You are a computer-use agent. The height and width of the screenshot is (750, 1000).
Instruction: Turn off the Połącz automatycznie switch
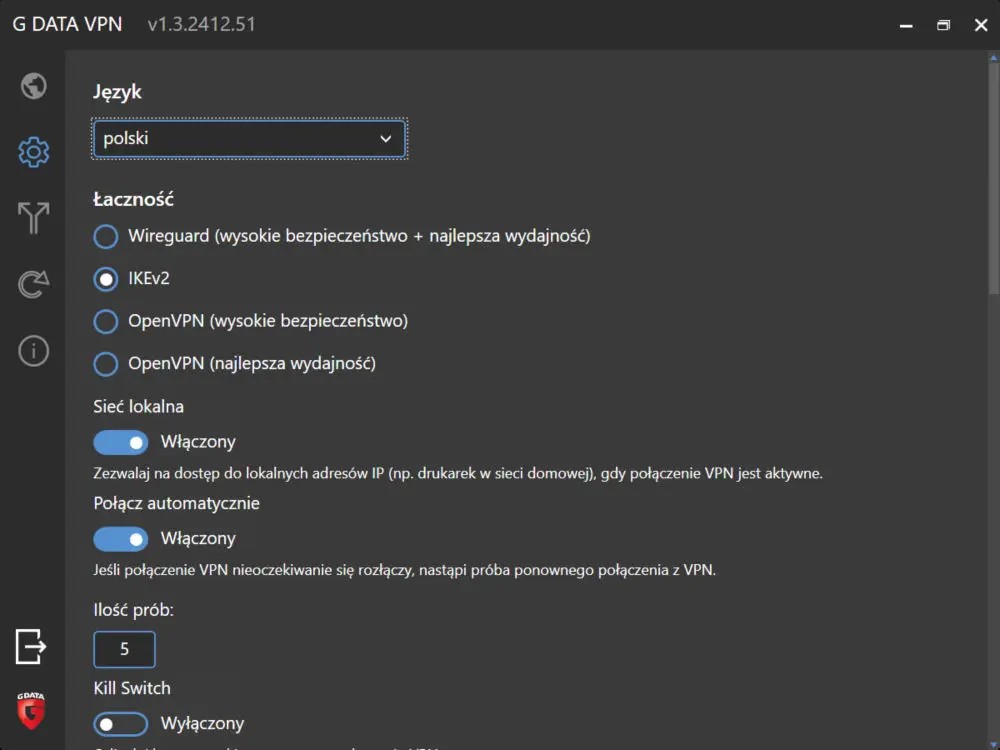click(x=121, y=539)
